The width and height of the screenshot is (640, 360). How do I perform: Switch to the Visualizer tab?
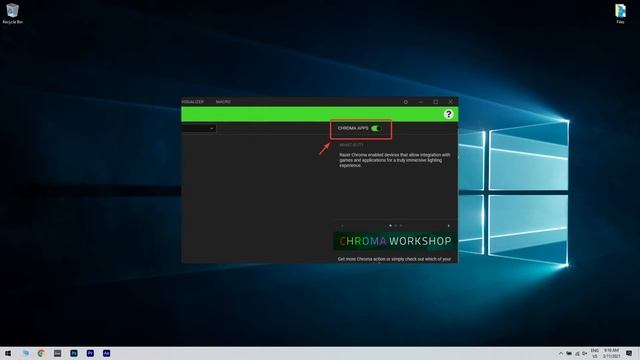tap(192, 102)
